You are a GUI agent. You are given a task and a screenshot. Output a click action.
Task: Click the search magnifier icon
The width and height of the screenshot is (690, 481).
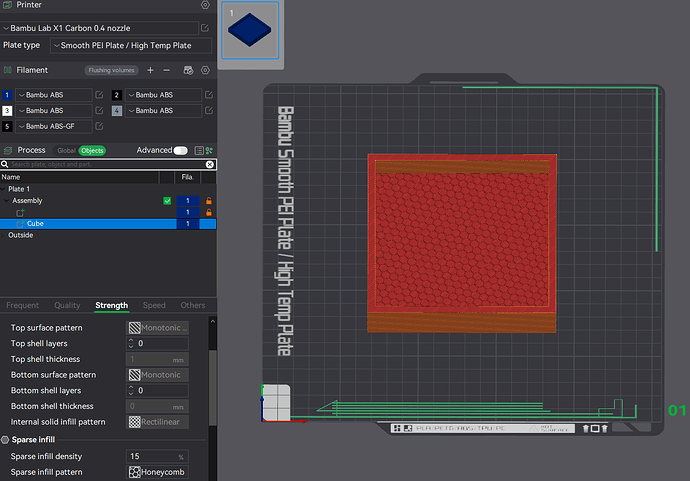(4, 164)
